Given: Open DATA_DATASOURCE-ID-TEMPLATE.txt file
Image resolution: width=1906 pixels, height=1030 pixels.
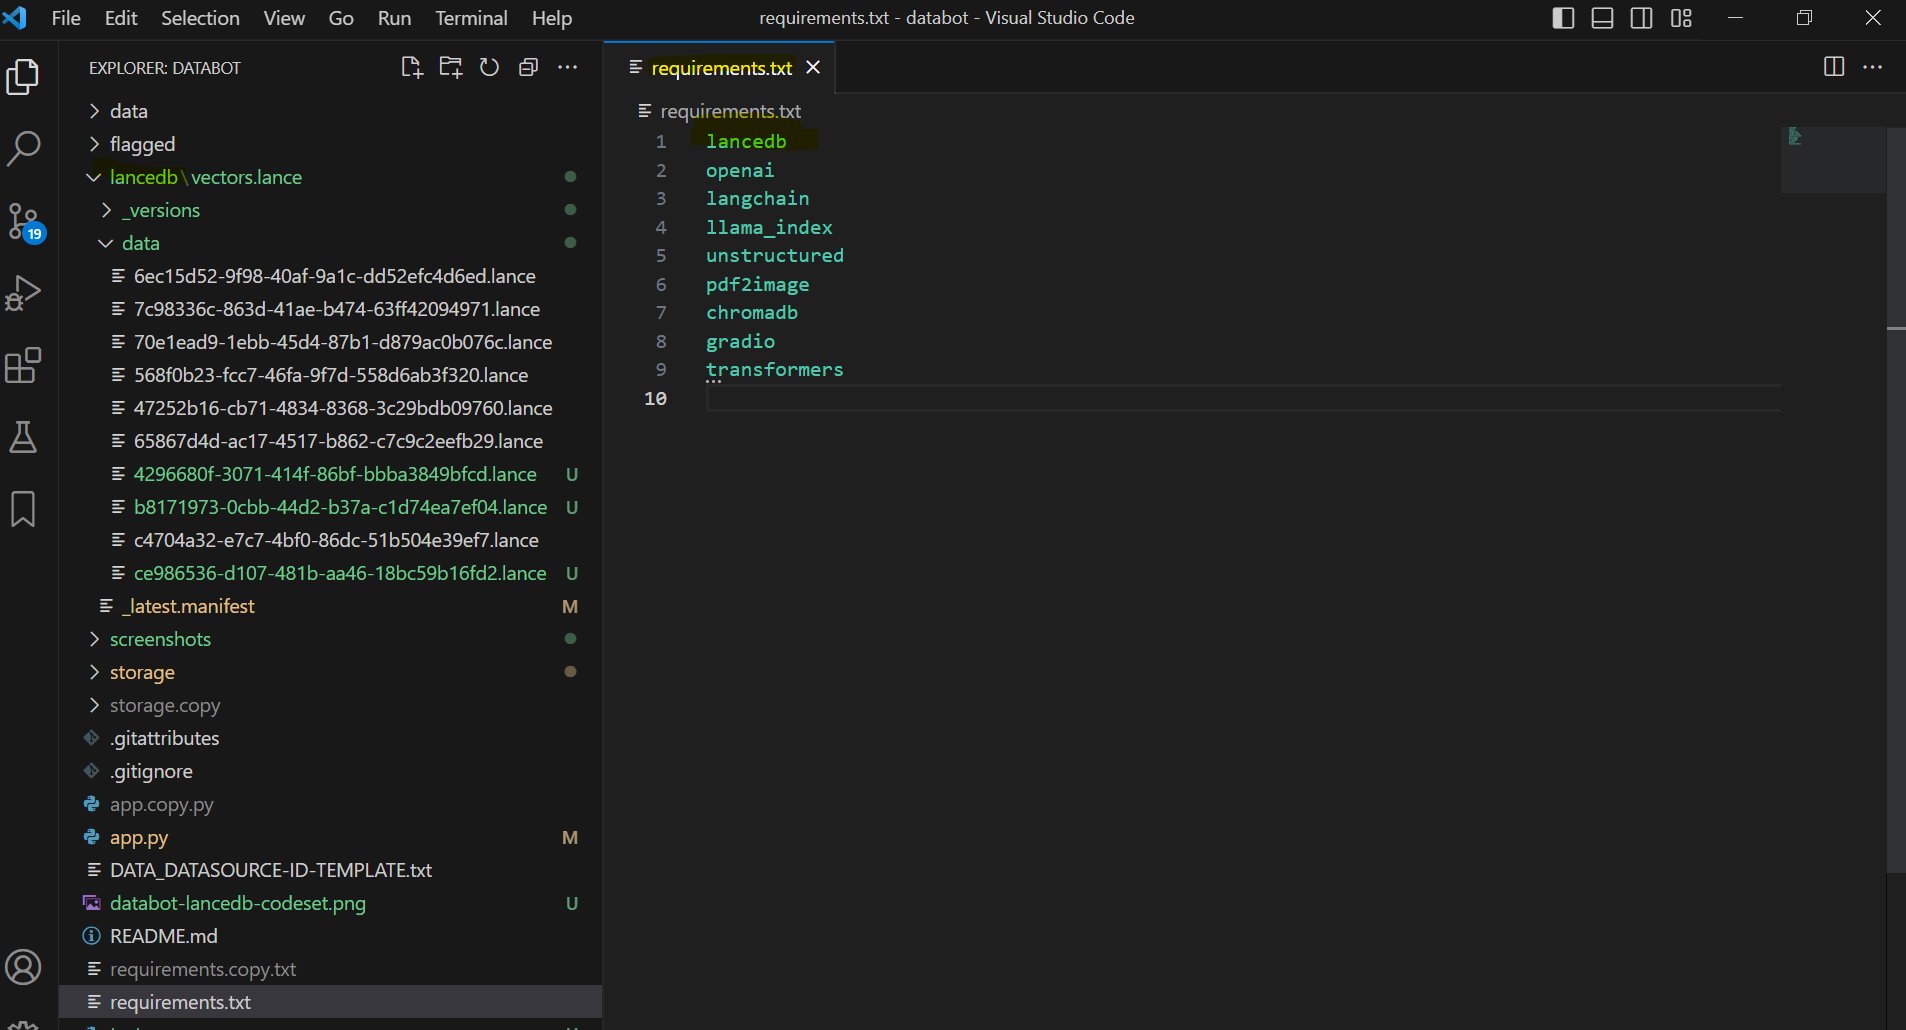Looking at the screenshot, I should [330, 870].
